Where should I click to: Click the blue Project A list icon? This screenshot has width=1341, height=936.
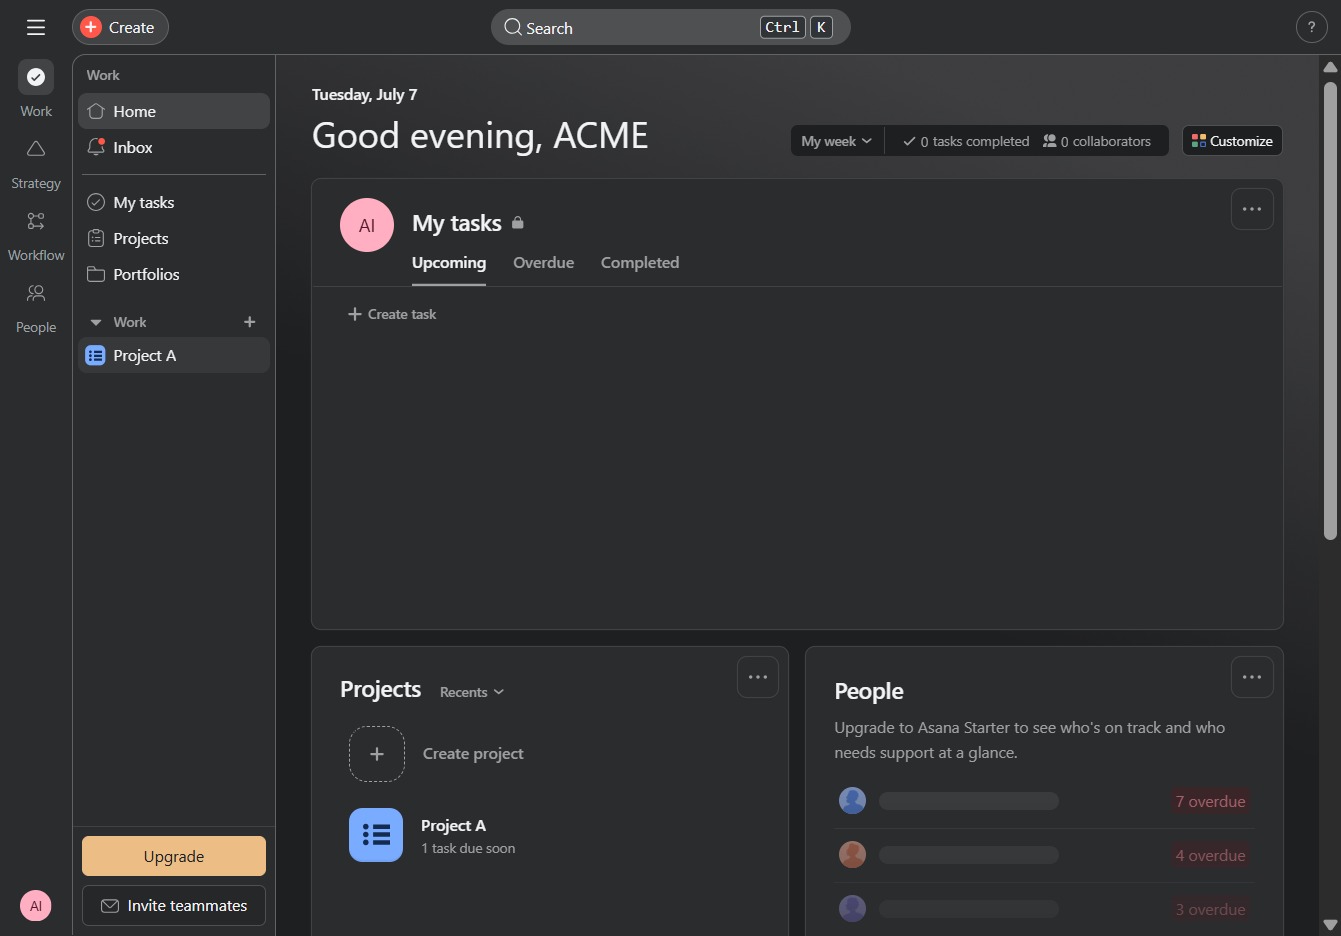[376, 835]
